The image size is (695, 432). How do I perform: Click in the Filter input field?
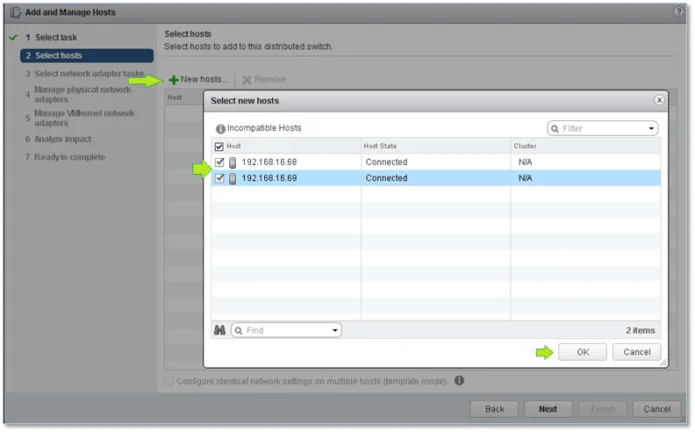(603, 129)
